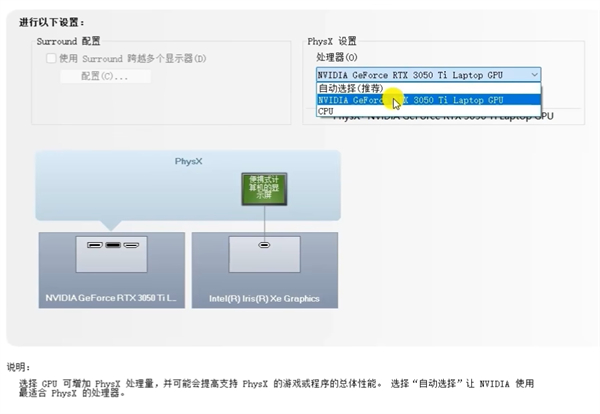Screen dimensions: 600x414
Task: Click the green laptop display icon
Action: (264, 189)
